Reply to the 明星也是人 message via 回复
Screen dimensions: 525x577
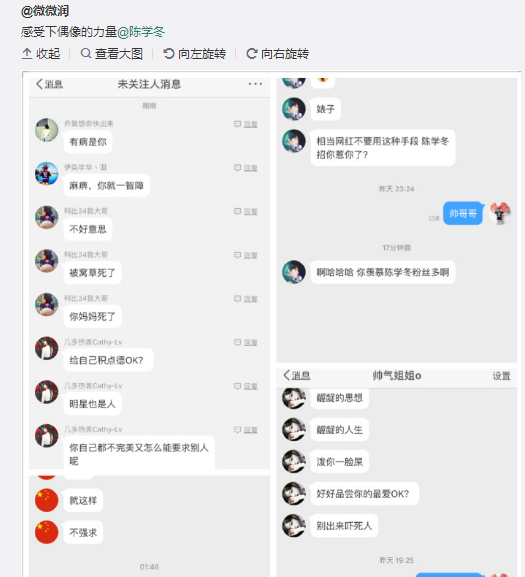click(246, 386)
